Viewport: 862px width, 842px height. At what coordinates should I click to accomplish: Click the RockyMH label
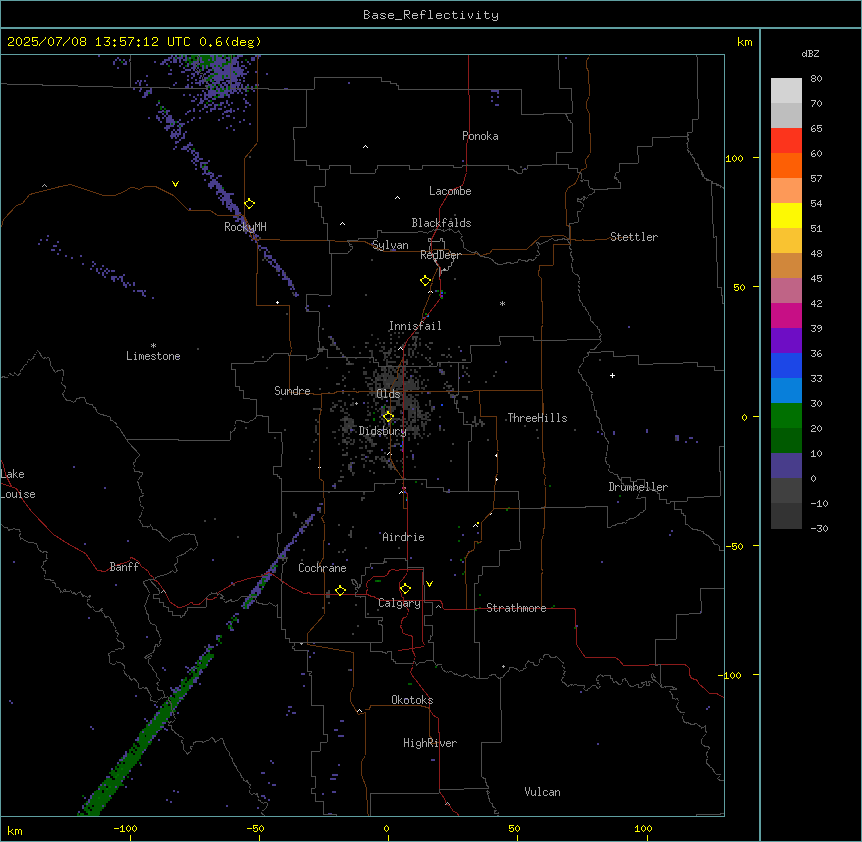[245, 227]
